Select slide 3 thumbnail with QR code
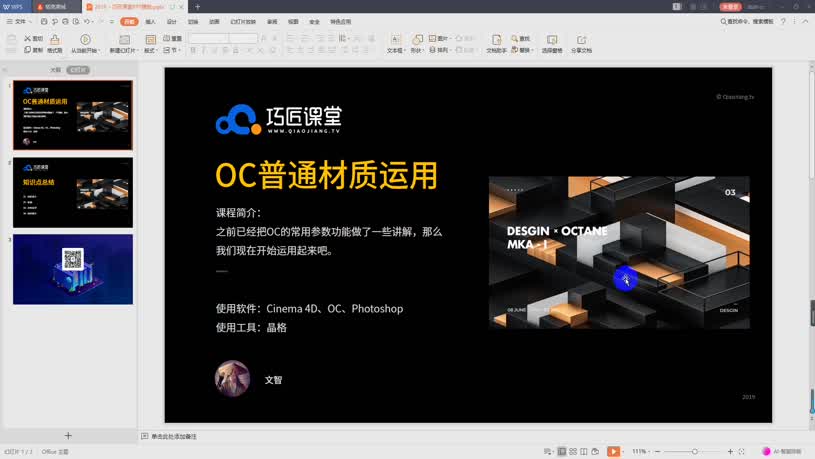Viewport: 815px width, 459px height. coord(73,269)
